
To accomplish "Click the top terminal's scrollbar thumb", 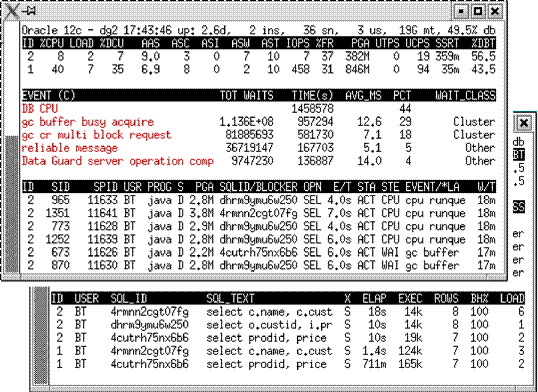I will (12, 204).
